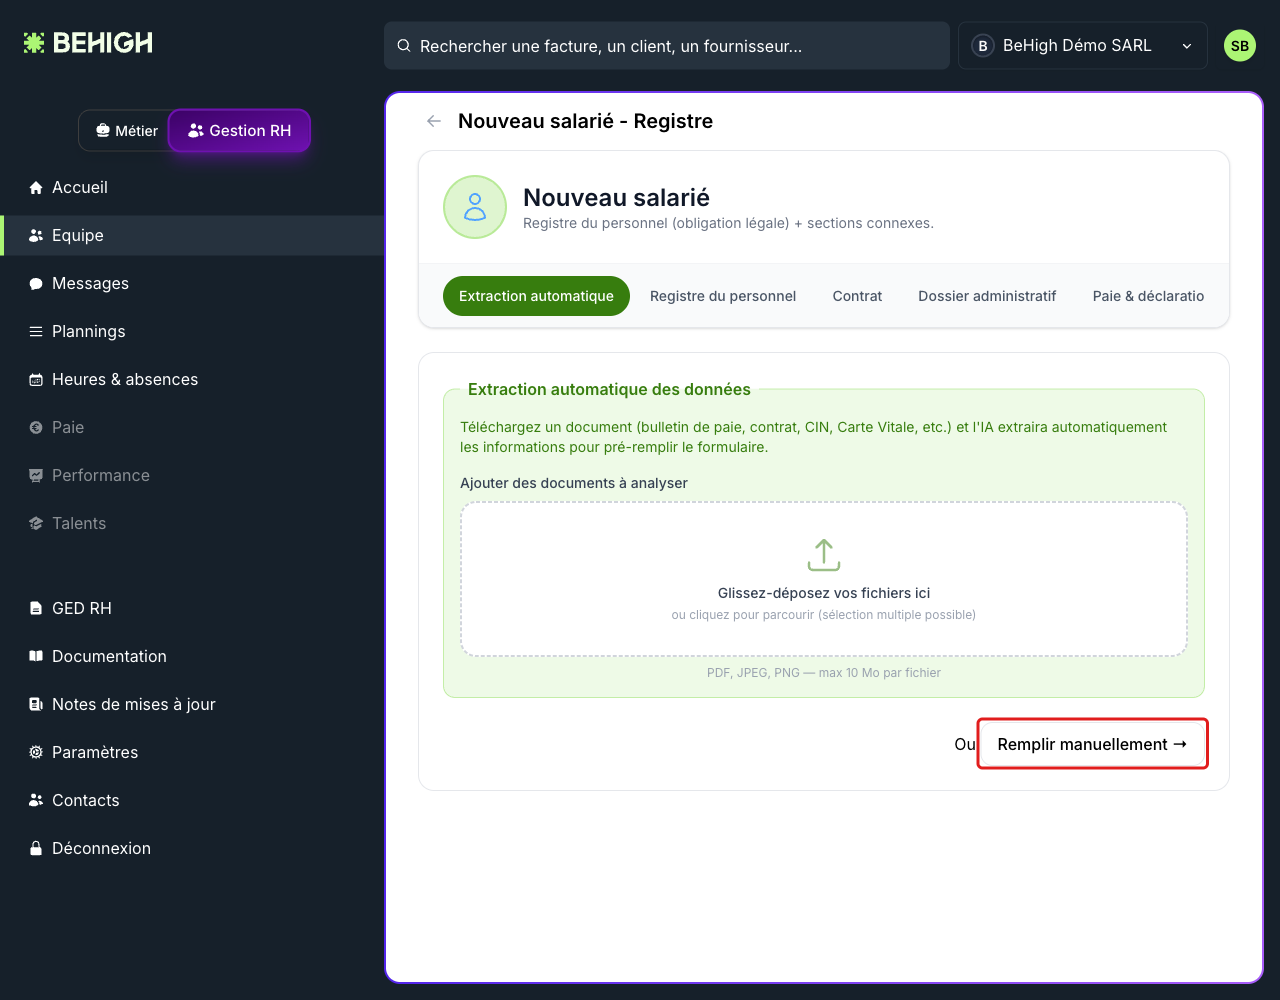Go to Plannings in the sidebar
The width and height of the screenshot is (1280, 1000).
tap(192, 332)
